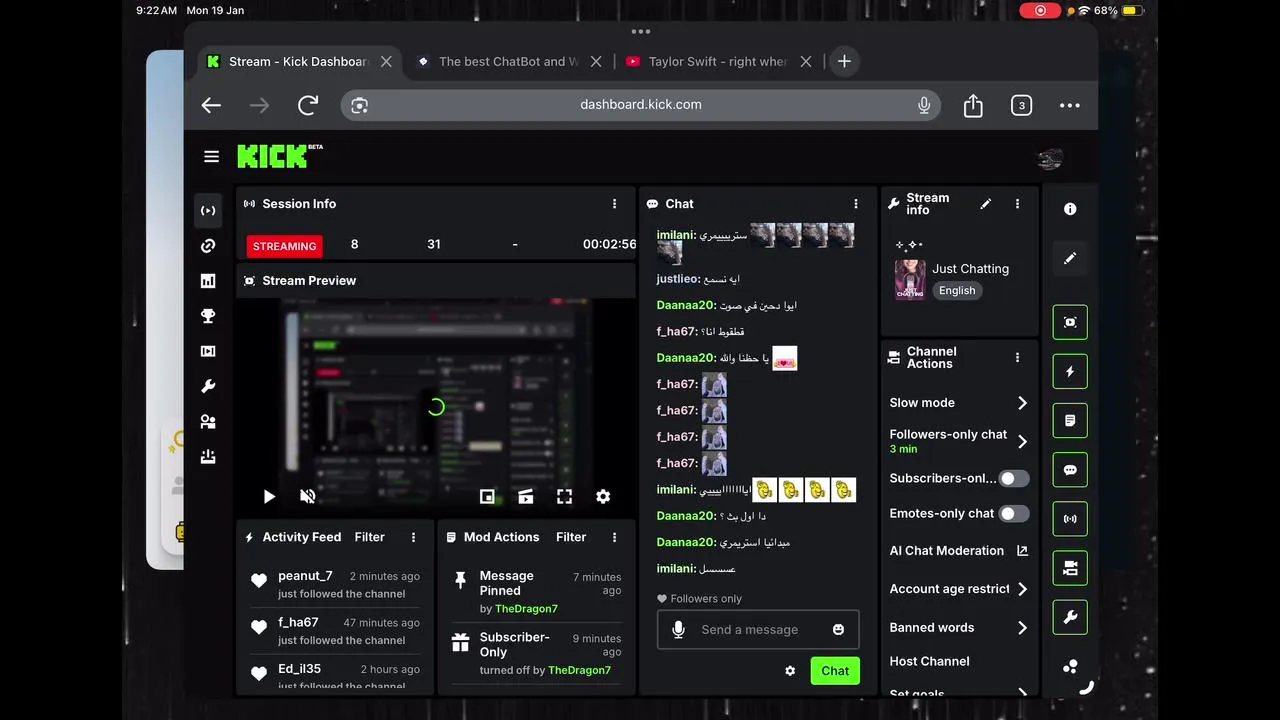
Task: Open Channel Actions three-dot menu
Action: point(1017,358)
